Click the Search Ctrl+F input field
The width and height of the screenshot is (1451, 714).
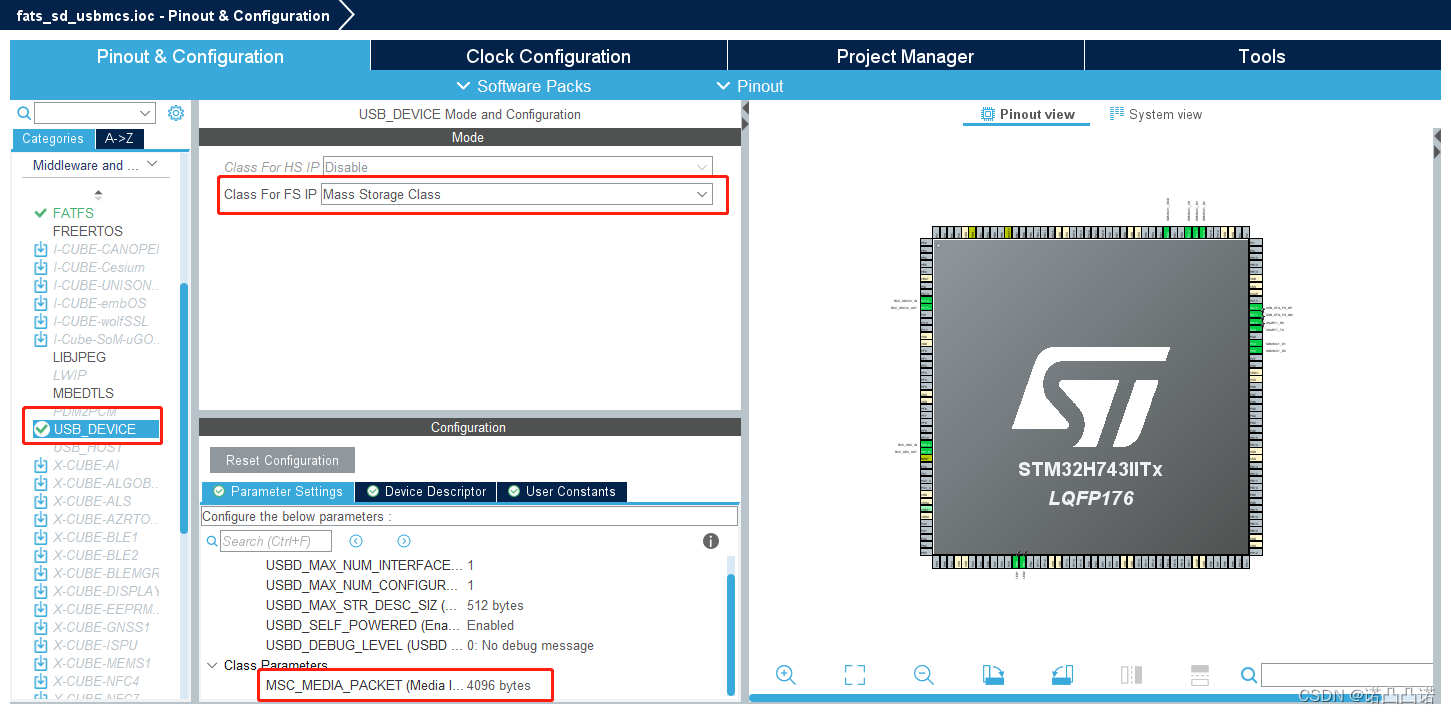(x=277, y=540)
